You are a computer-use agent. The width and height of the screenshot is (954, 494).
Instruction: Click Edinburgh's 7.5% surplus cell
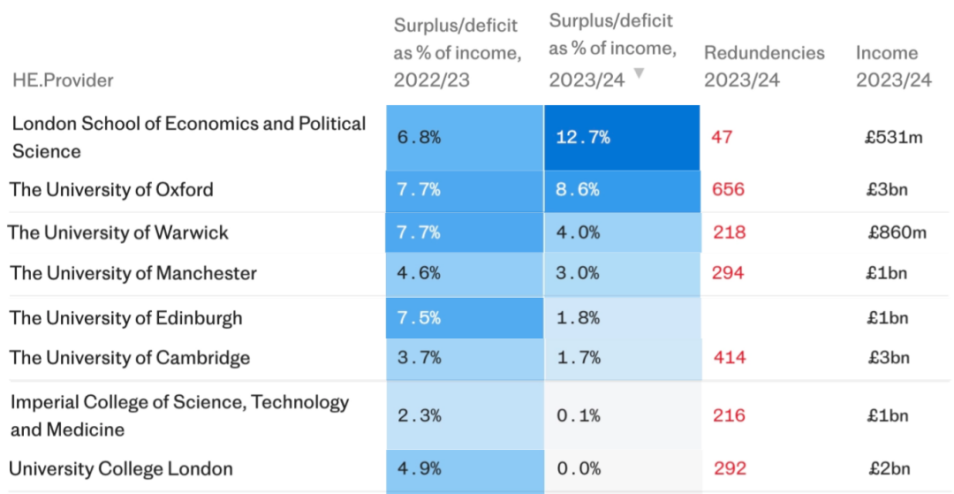pyautogui.click(x=464, y=318)
